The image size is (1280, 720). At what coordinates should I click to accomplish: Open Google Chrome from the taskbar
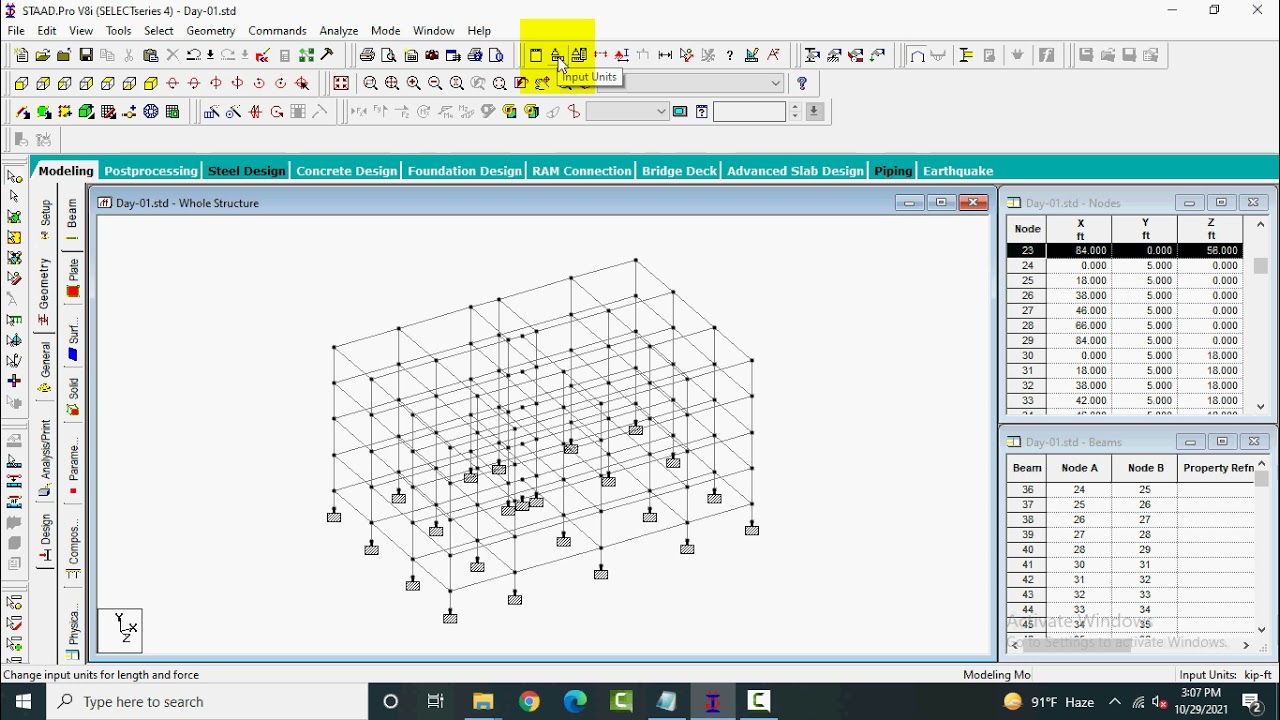tap(529, 702)
